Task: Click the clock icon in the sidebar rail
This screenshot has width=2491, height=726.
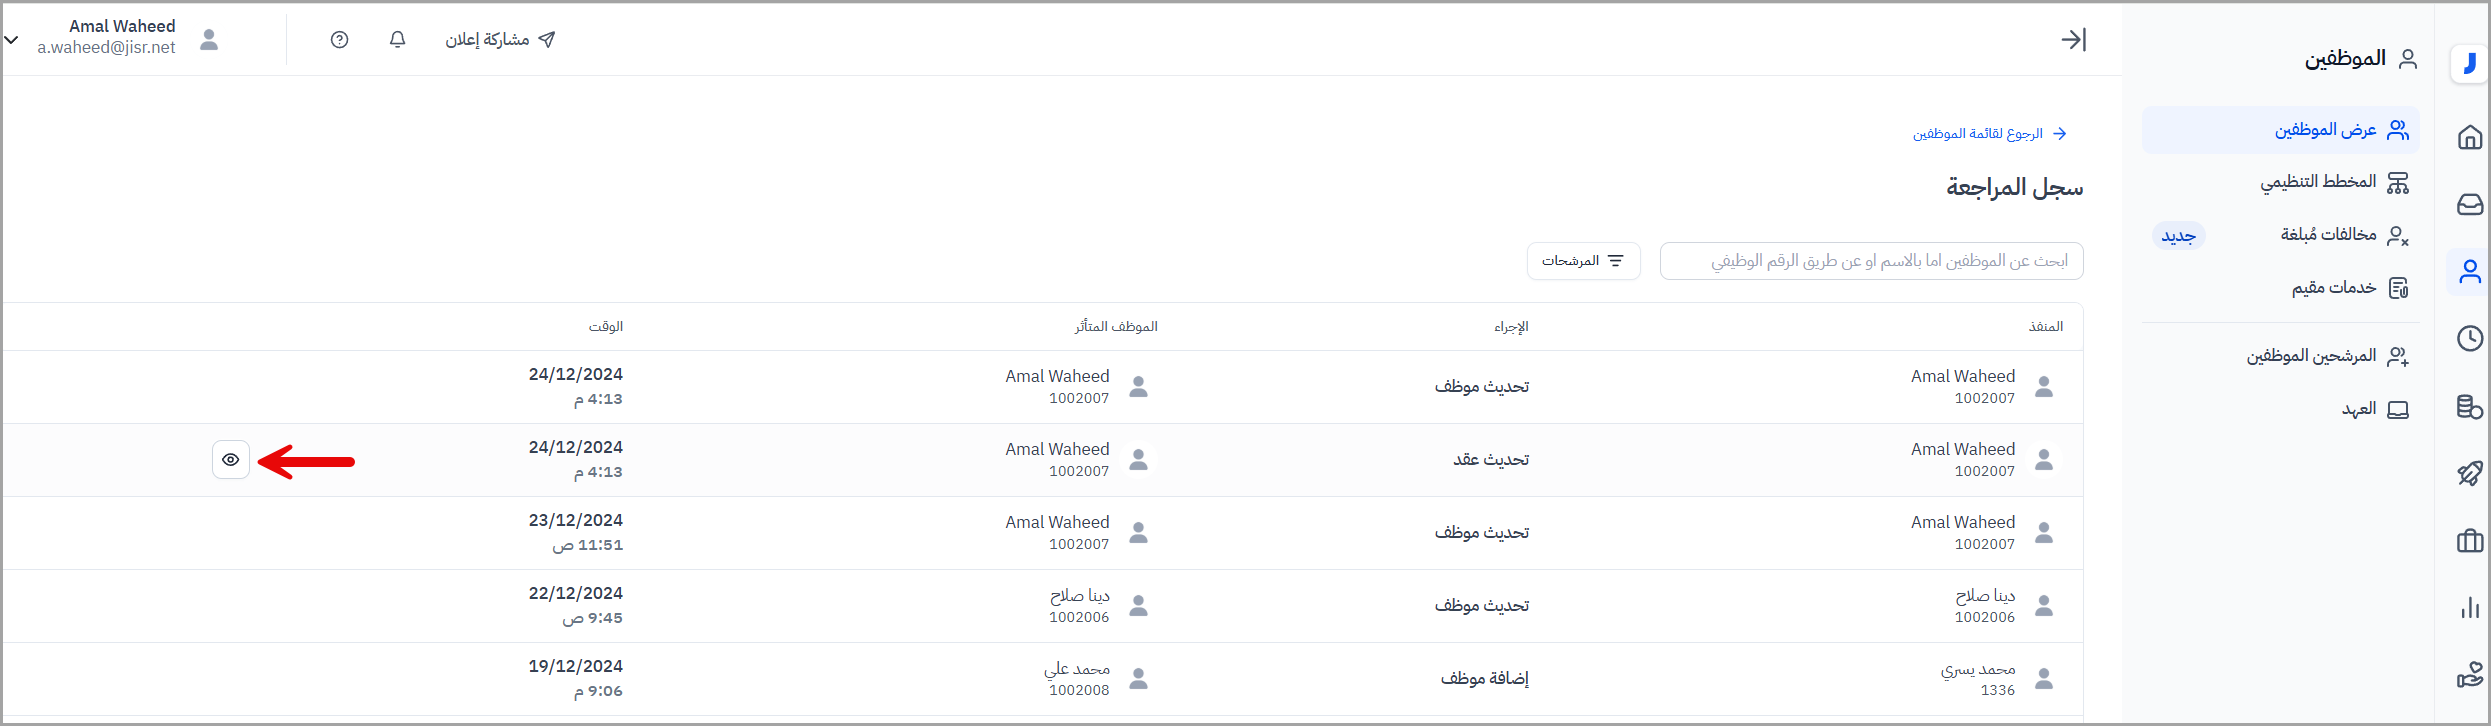Action: coord(2469,339)
